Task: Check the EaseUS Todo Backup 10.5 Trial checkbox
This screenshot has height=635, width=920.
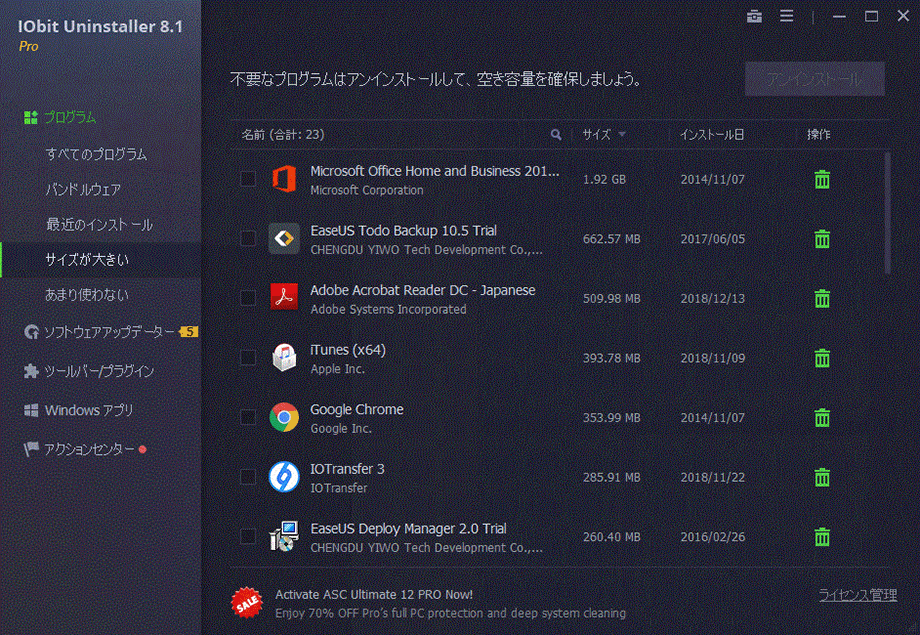Action: click(x=248, y=238)
